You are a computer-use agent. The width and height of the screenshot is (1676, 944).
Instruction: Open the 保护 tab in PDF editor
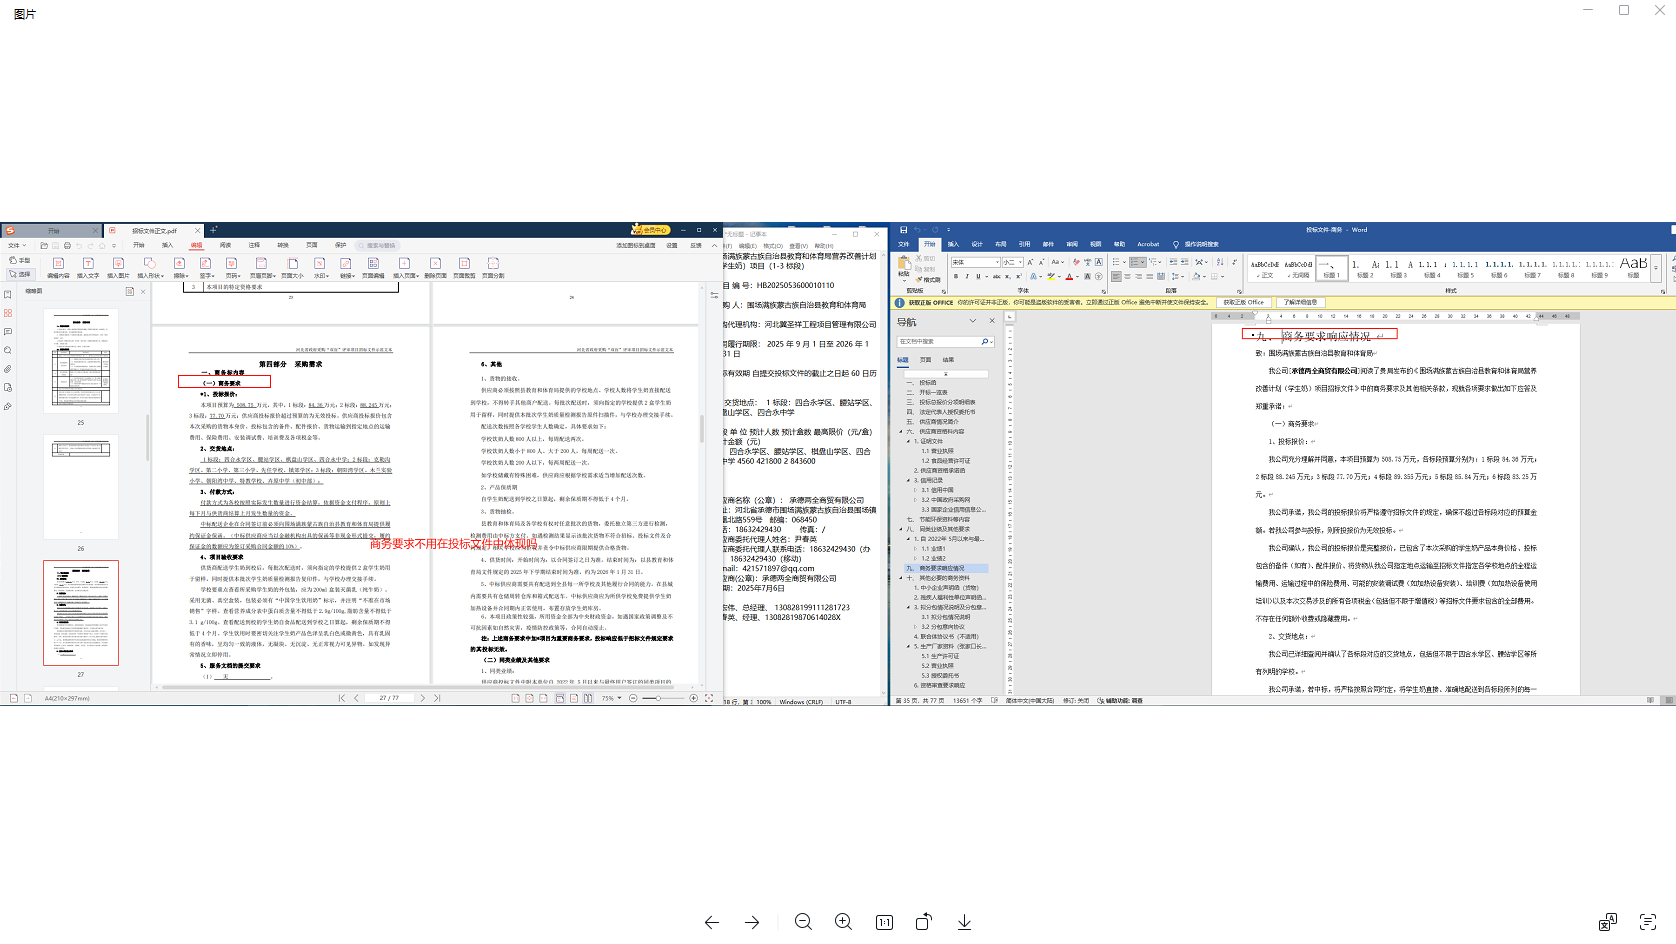click(340, 245)
